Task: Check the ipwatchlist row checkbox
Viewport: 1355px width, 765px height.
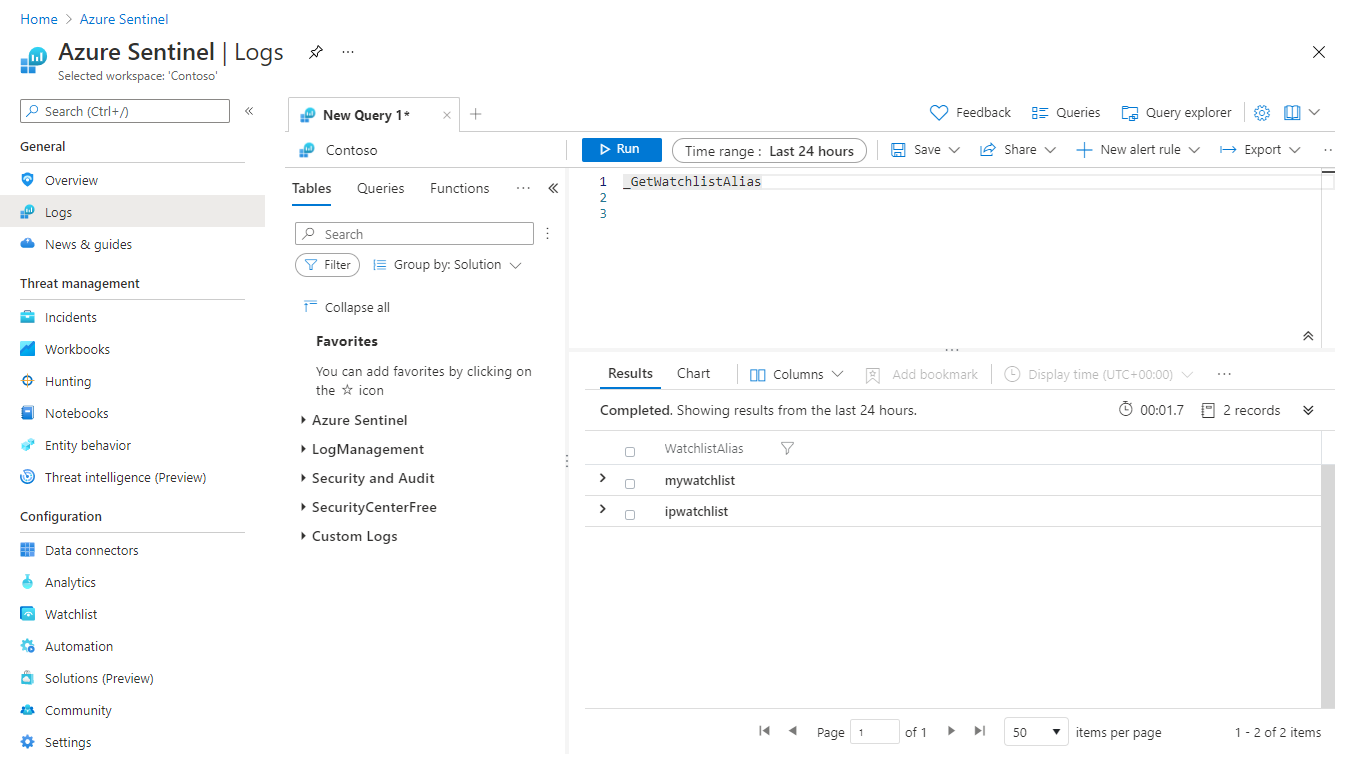Action: [630, 515]
